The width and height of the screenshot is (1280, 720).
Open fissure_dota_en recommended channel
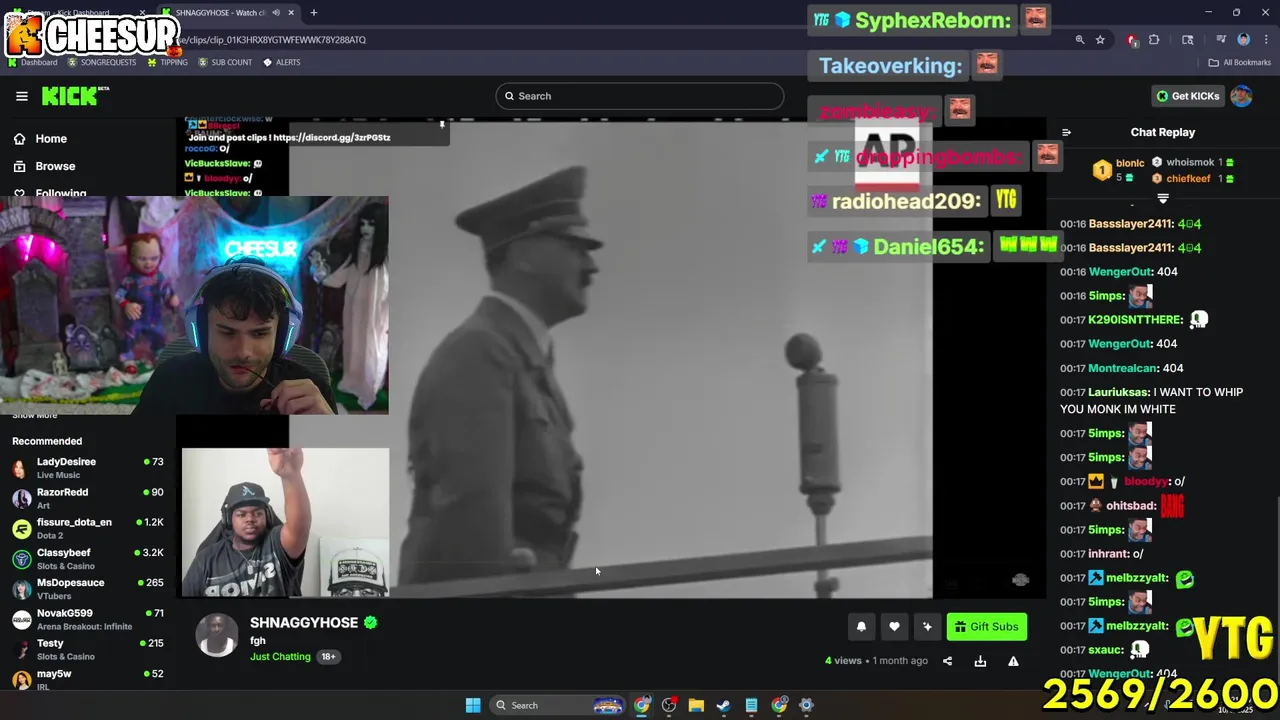[88, 528]
